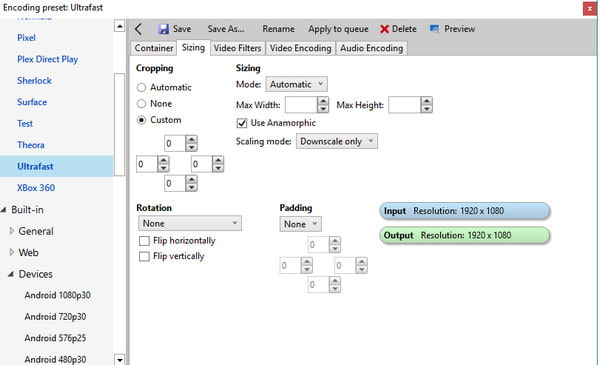
Task: Collapse the Built-in presets group
Action: [3, 210]
